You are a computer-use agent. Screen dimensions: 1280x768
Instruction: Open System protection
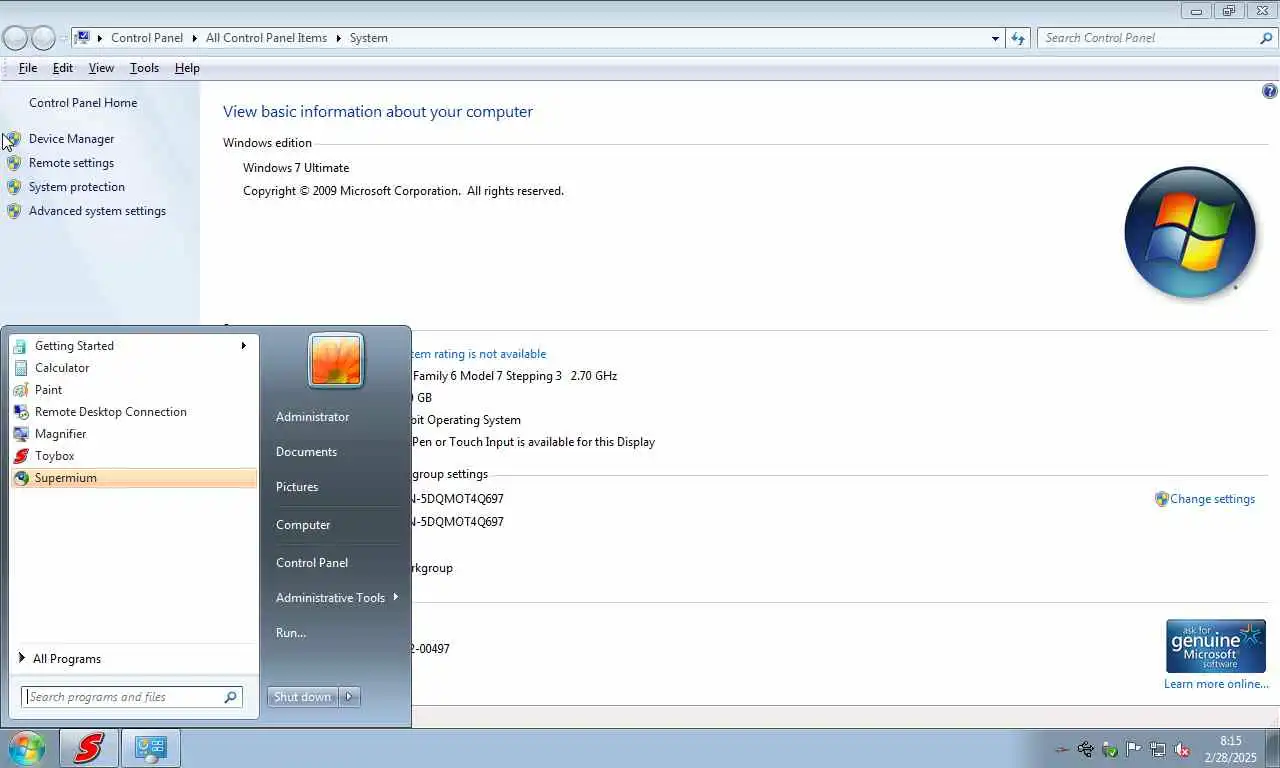77,187
